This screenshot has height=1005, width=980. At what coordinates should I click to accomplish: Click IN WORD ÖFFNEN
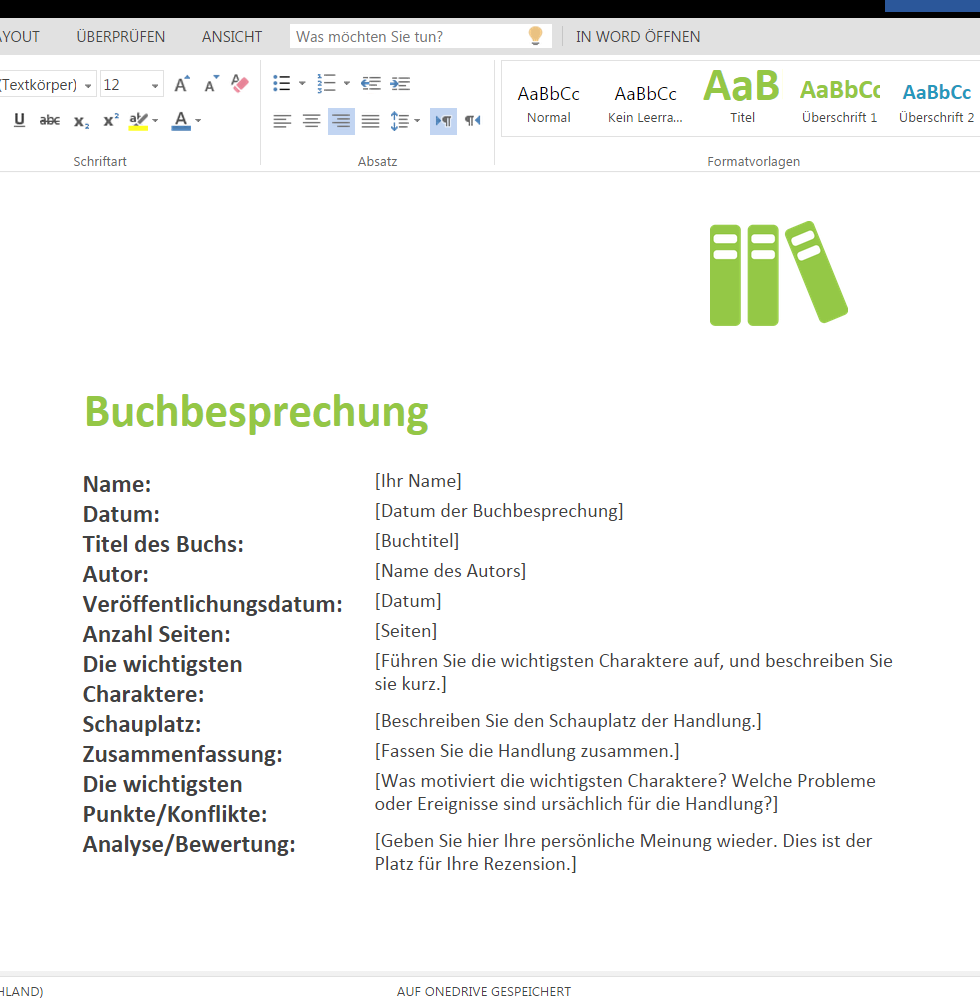pyautogui.click(x=638, y=37)
